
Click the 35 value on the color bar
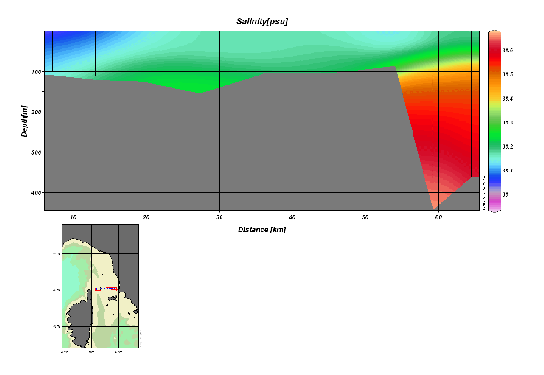tap(505, 195)
